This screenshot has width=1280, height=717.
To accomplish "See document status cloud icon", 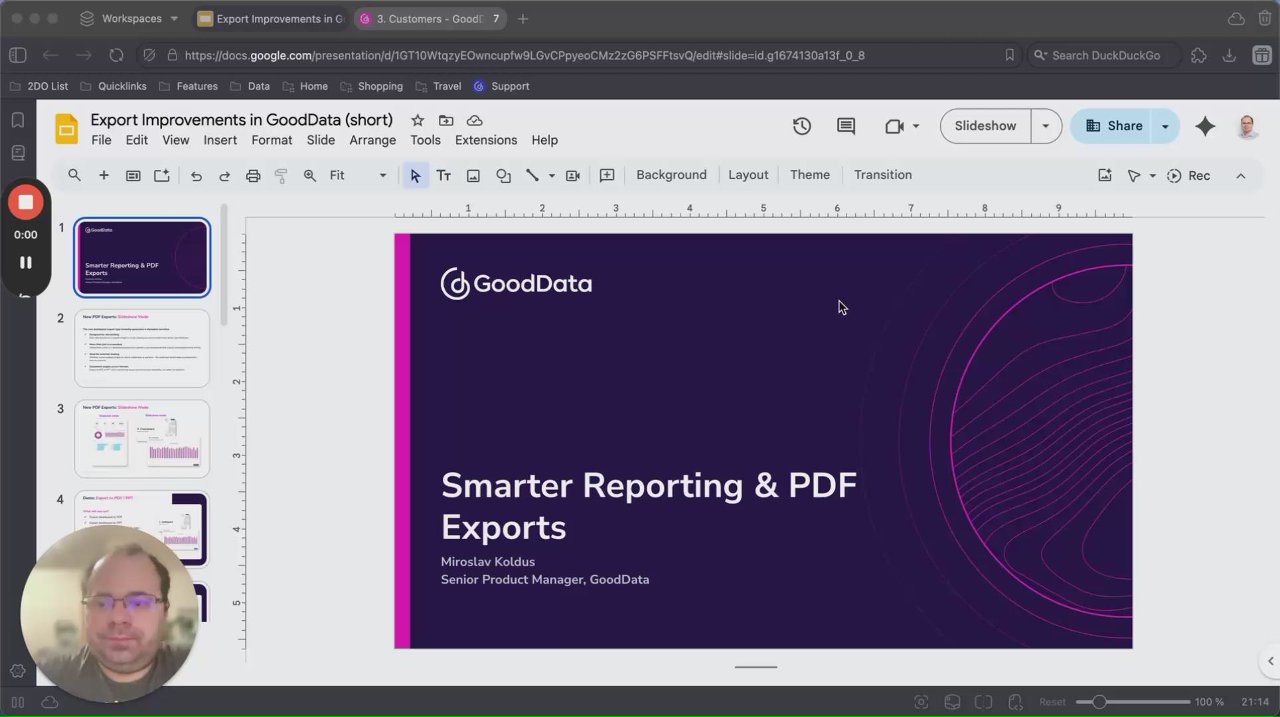I will [x=475, y=120].
